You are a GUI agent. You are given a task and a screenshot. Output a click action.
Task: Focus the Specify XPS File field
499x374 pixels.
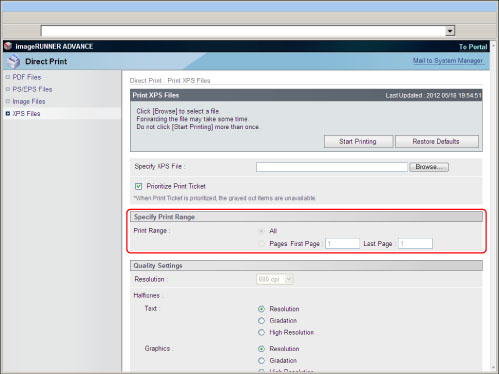[x=332, y=167]
